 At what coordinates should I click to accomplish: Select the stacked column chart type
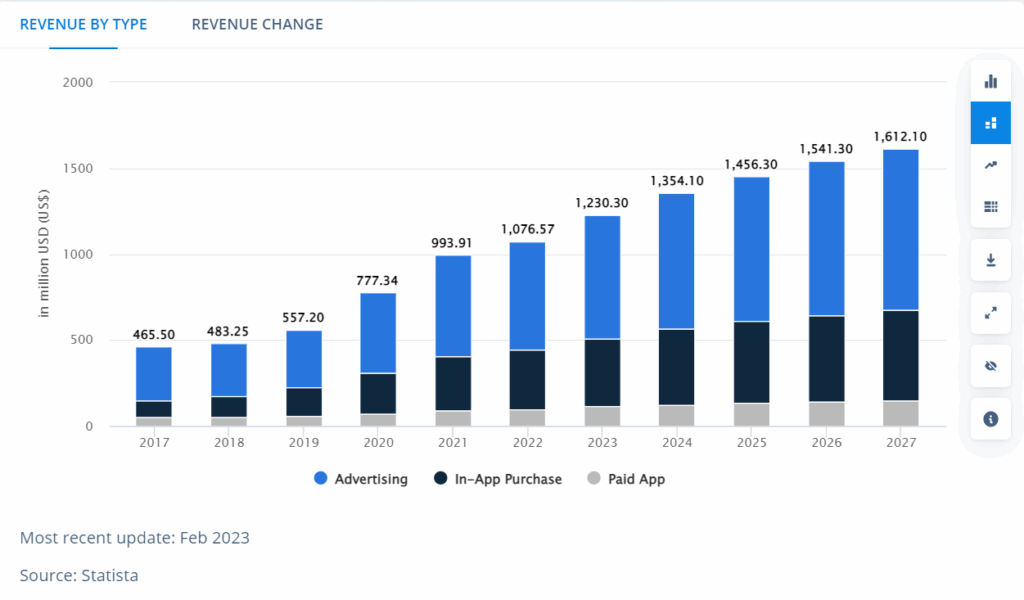point(990,122)
